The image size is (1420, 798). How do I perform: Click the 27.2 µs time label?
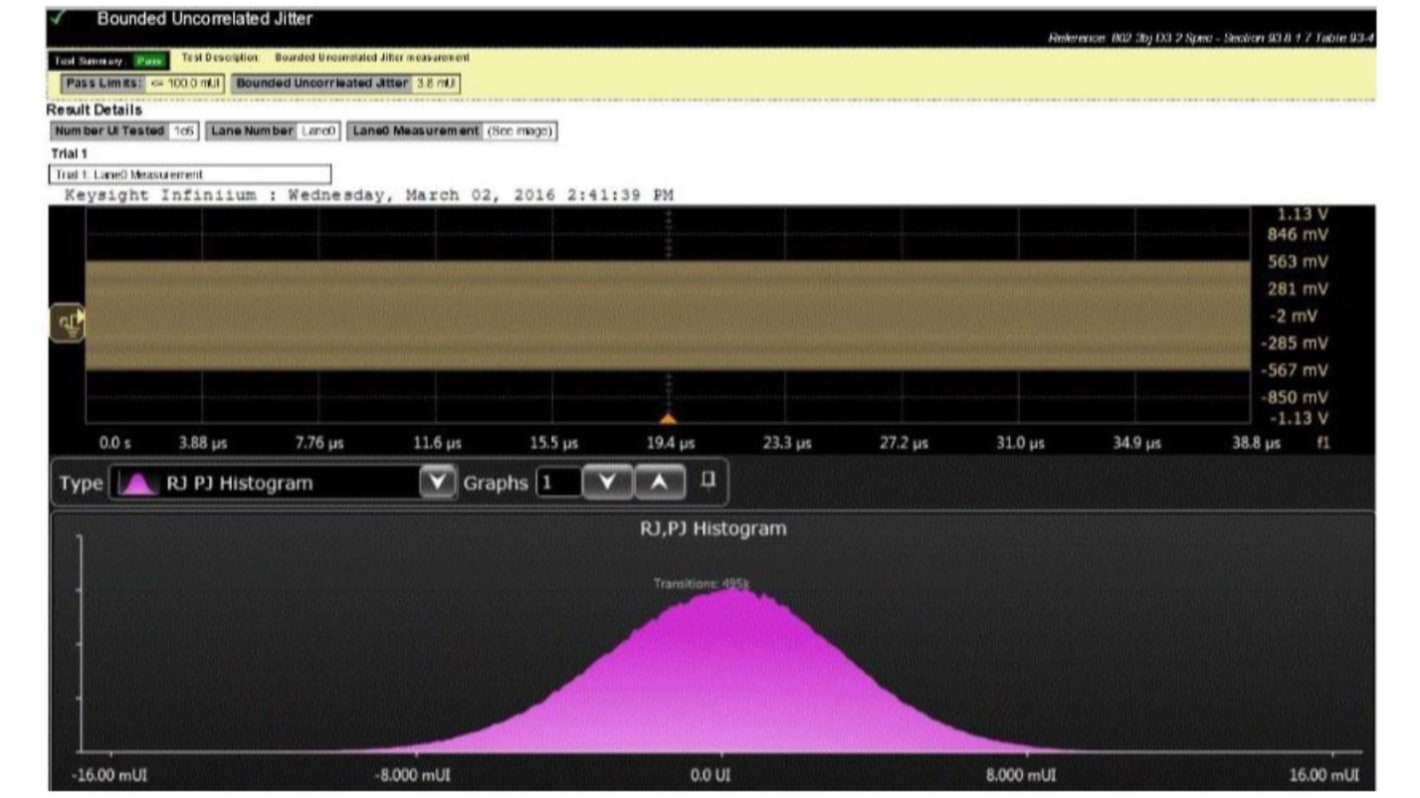[x=904, y=442]
